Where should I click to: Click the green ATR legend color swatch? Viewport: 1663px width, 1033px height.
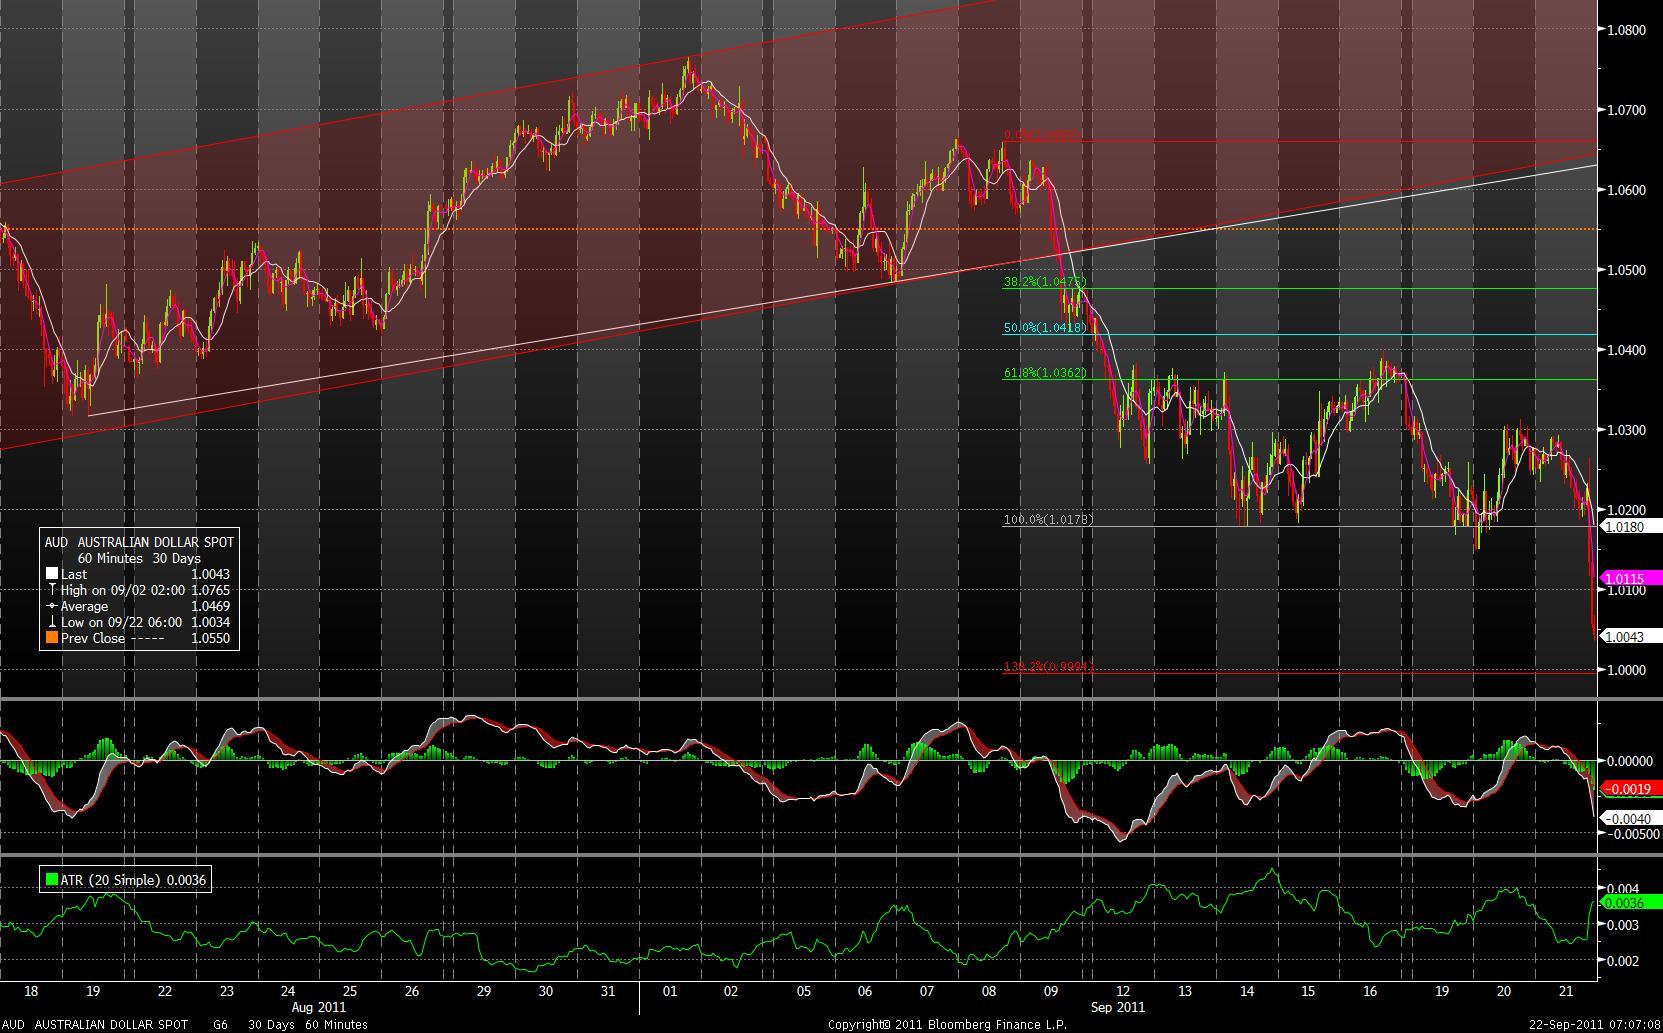pyautogui.click(x=52, y=880)
